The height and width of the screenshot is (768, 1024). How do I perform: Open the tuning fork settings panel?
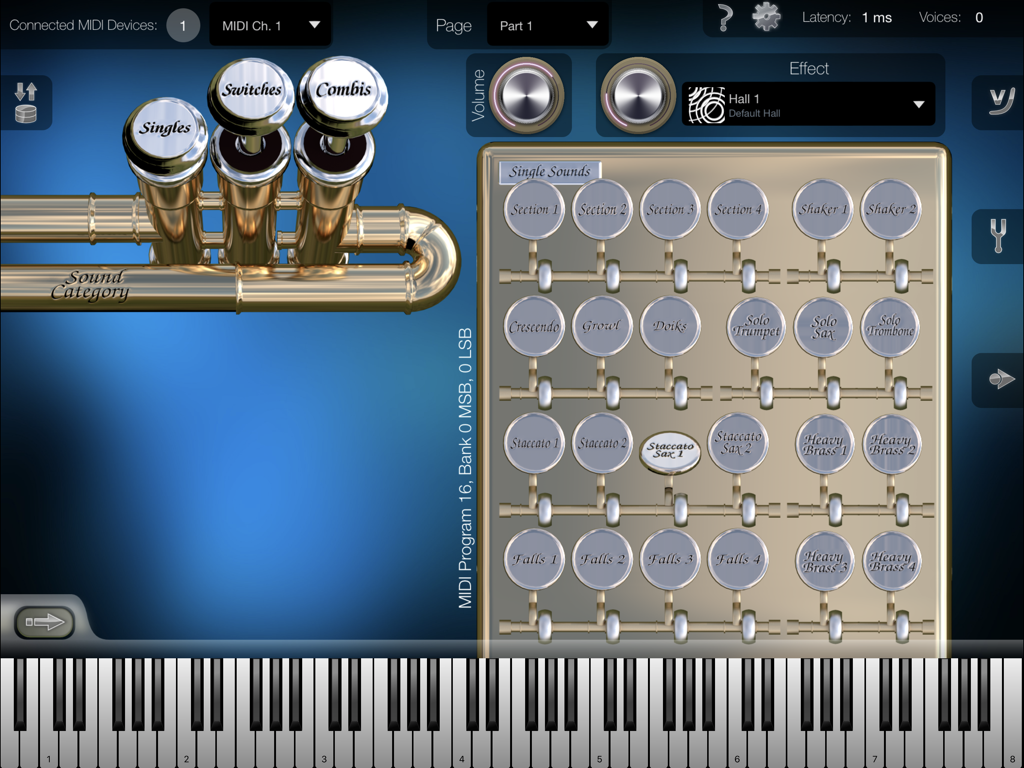tap(997, 237)
